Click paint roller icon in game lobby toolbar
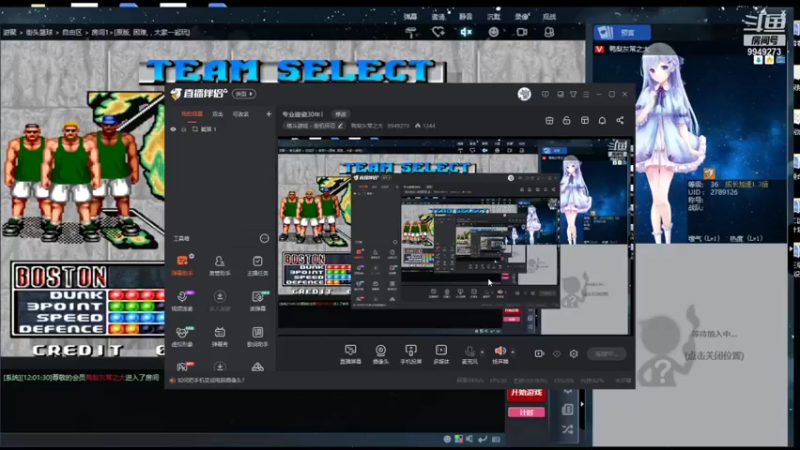The image size is (800, 450). (411, 32)
